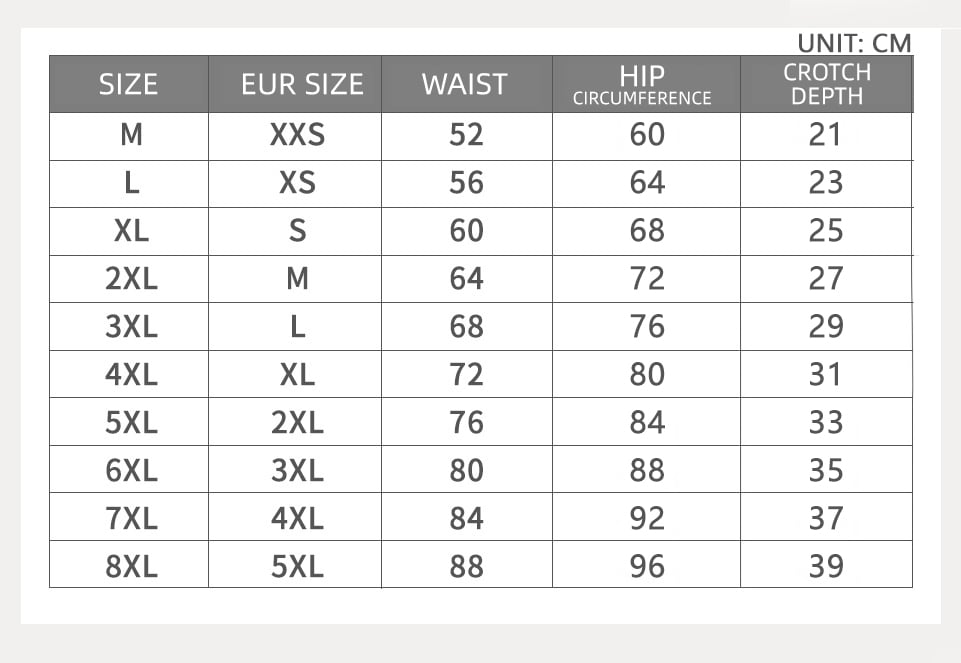Click the EUR SIZE column header
The width and height of the screenshot is (961, 663).
point(302,85)
